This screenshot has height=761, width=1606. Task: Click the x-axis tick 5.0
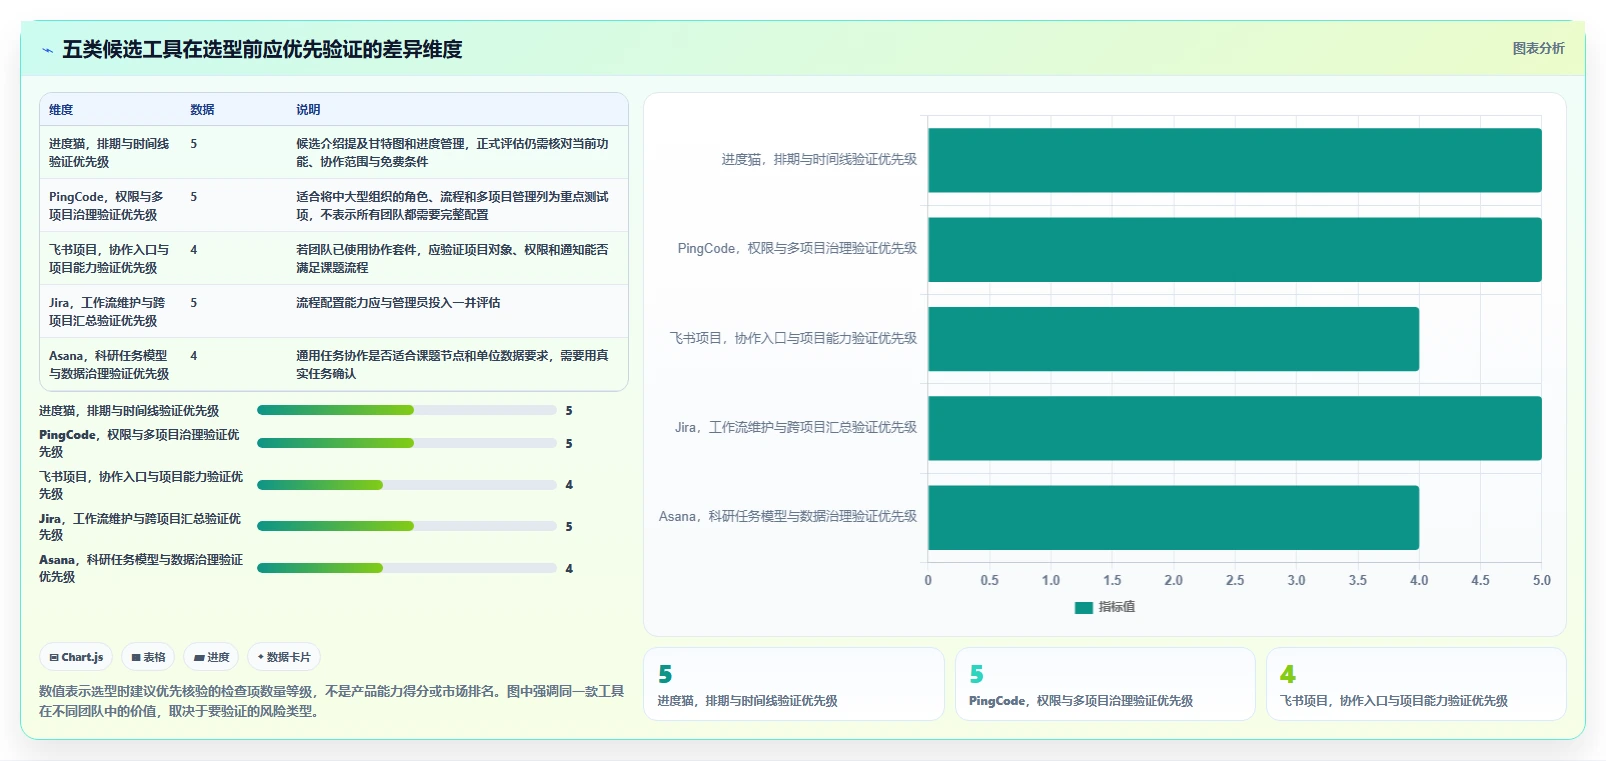(1542, 580)
